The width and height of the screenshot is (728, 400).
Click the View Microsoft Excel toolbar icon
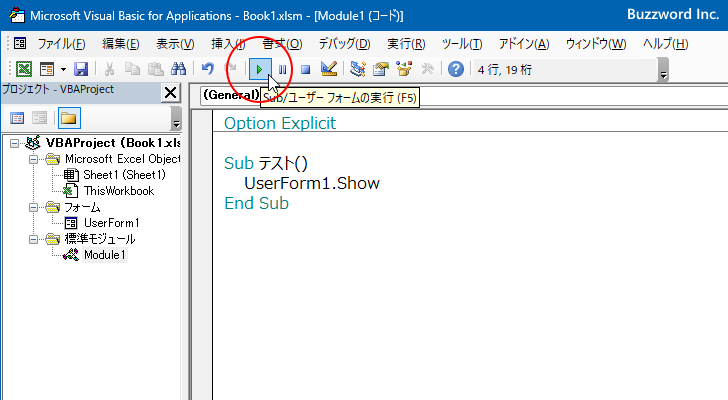[24, 70]
